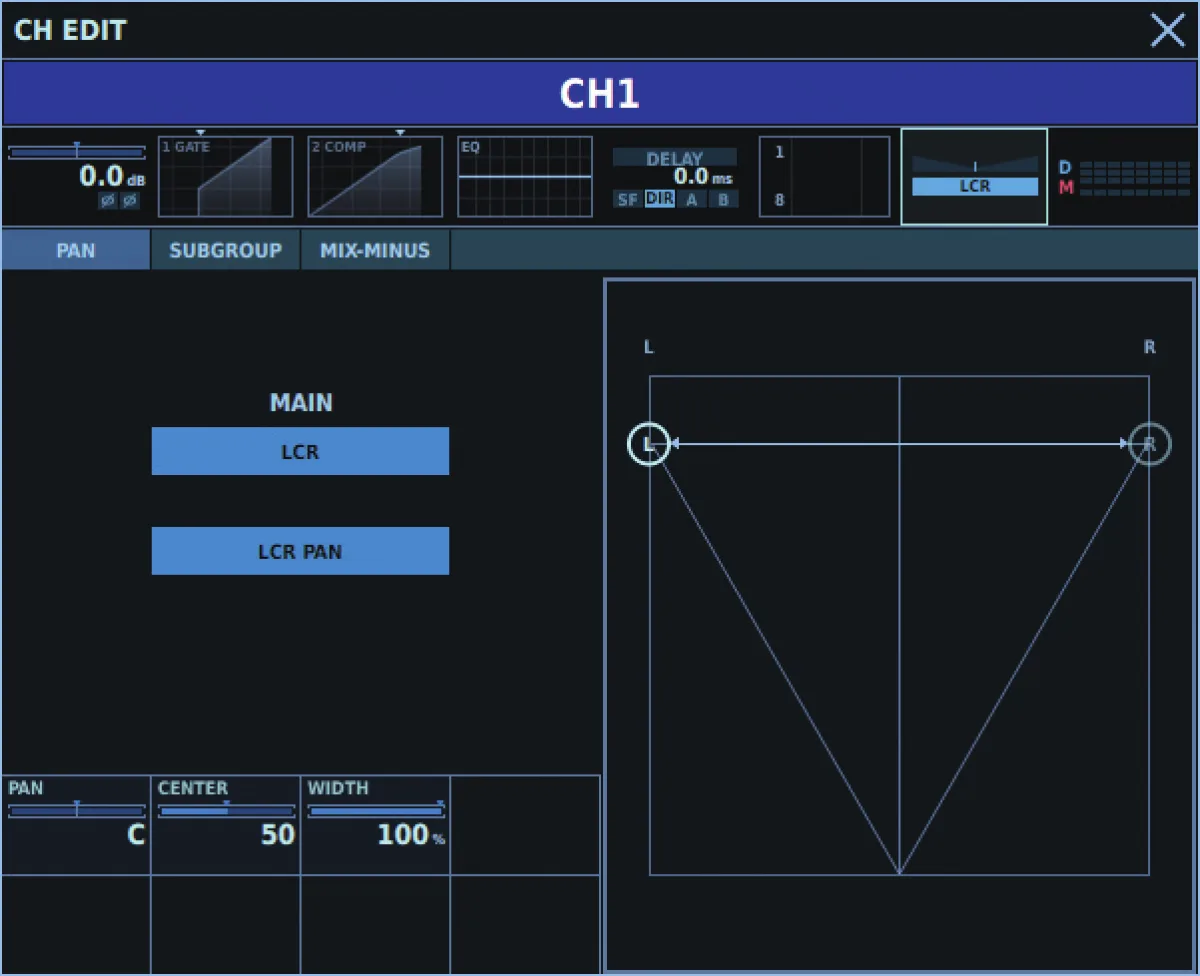
Task: Click the LCR PAN button
Action: 300,551
